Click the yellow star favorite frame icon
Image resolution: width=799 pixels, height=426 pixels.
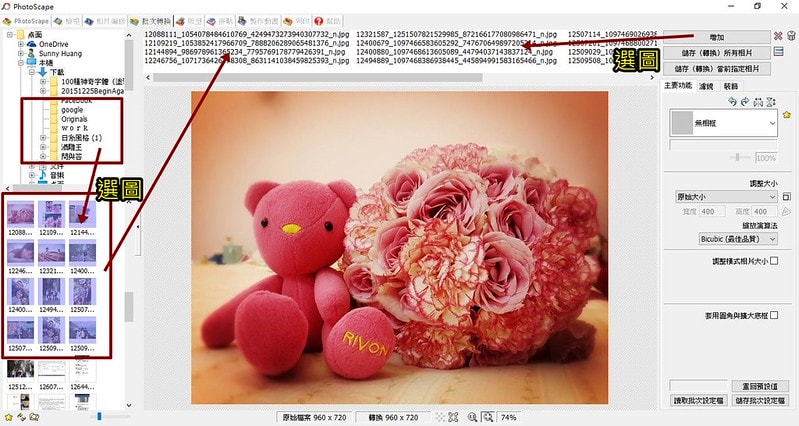pos(785,115)
